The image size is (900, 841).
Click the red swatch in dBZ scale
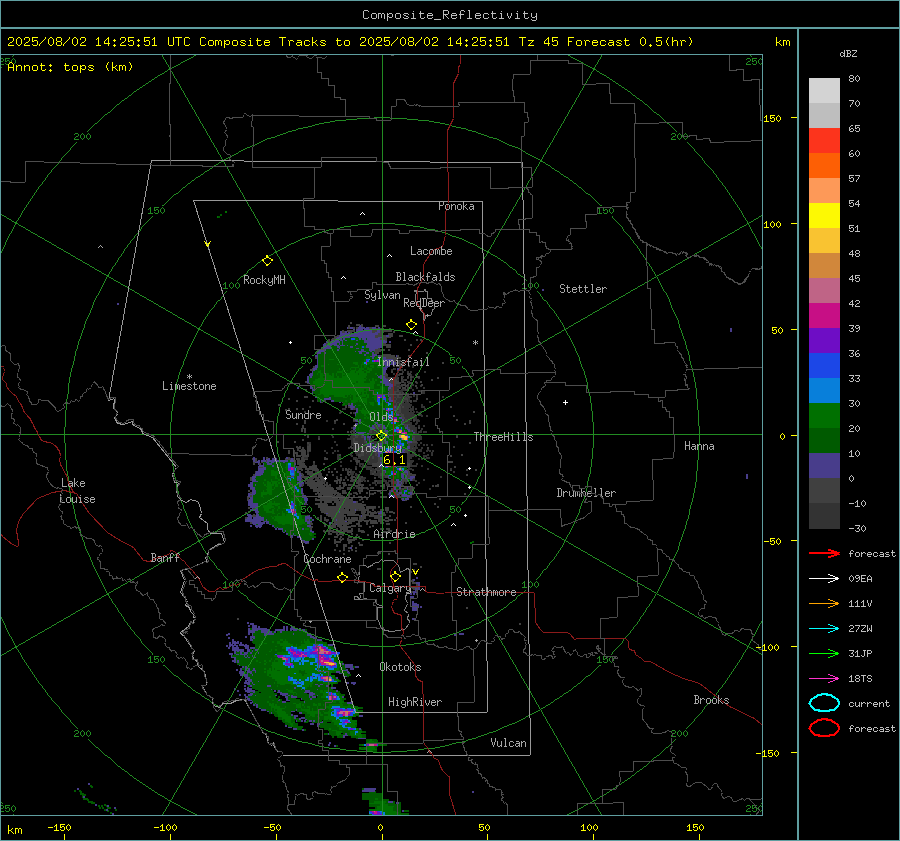pyautogui.click(x=824, y=140)
